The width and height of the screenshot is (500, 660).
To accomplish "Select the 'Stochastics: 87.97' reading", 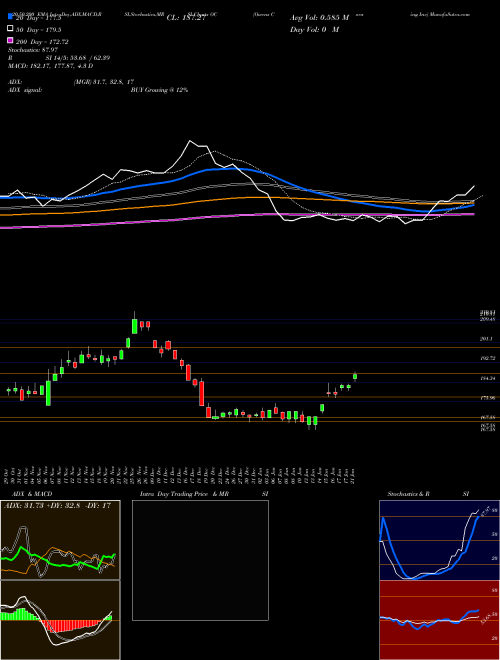I will click(x=33, y=50).
